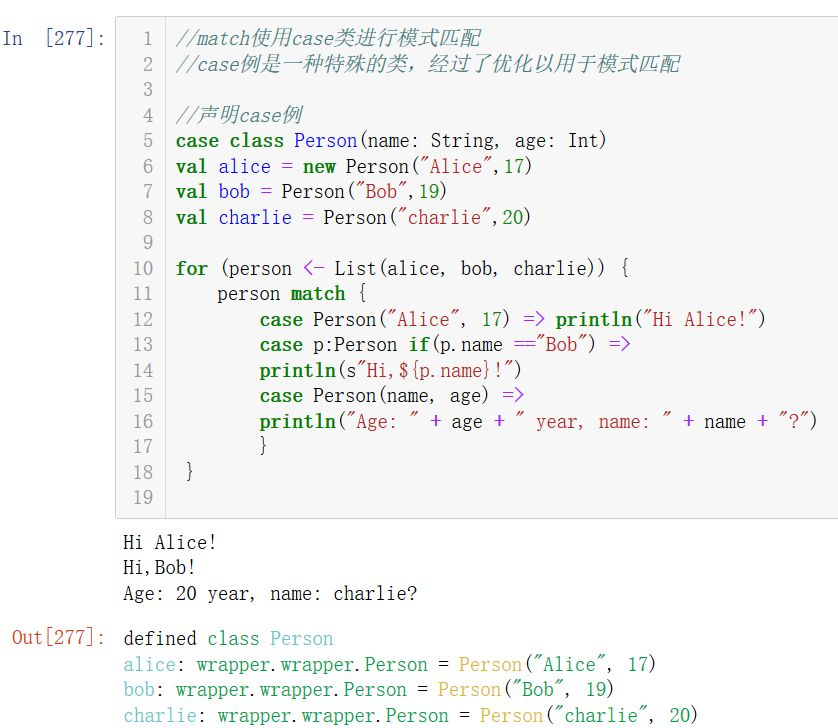Click the "Hi,Bob!" printed output line
Image resolution: width=838 pixels, height=728 pixels.
point(159,568)
